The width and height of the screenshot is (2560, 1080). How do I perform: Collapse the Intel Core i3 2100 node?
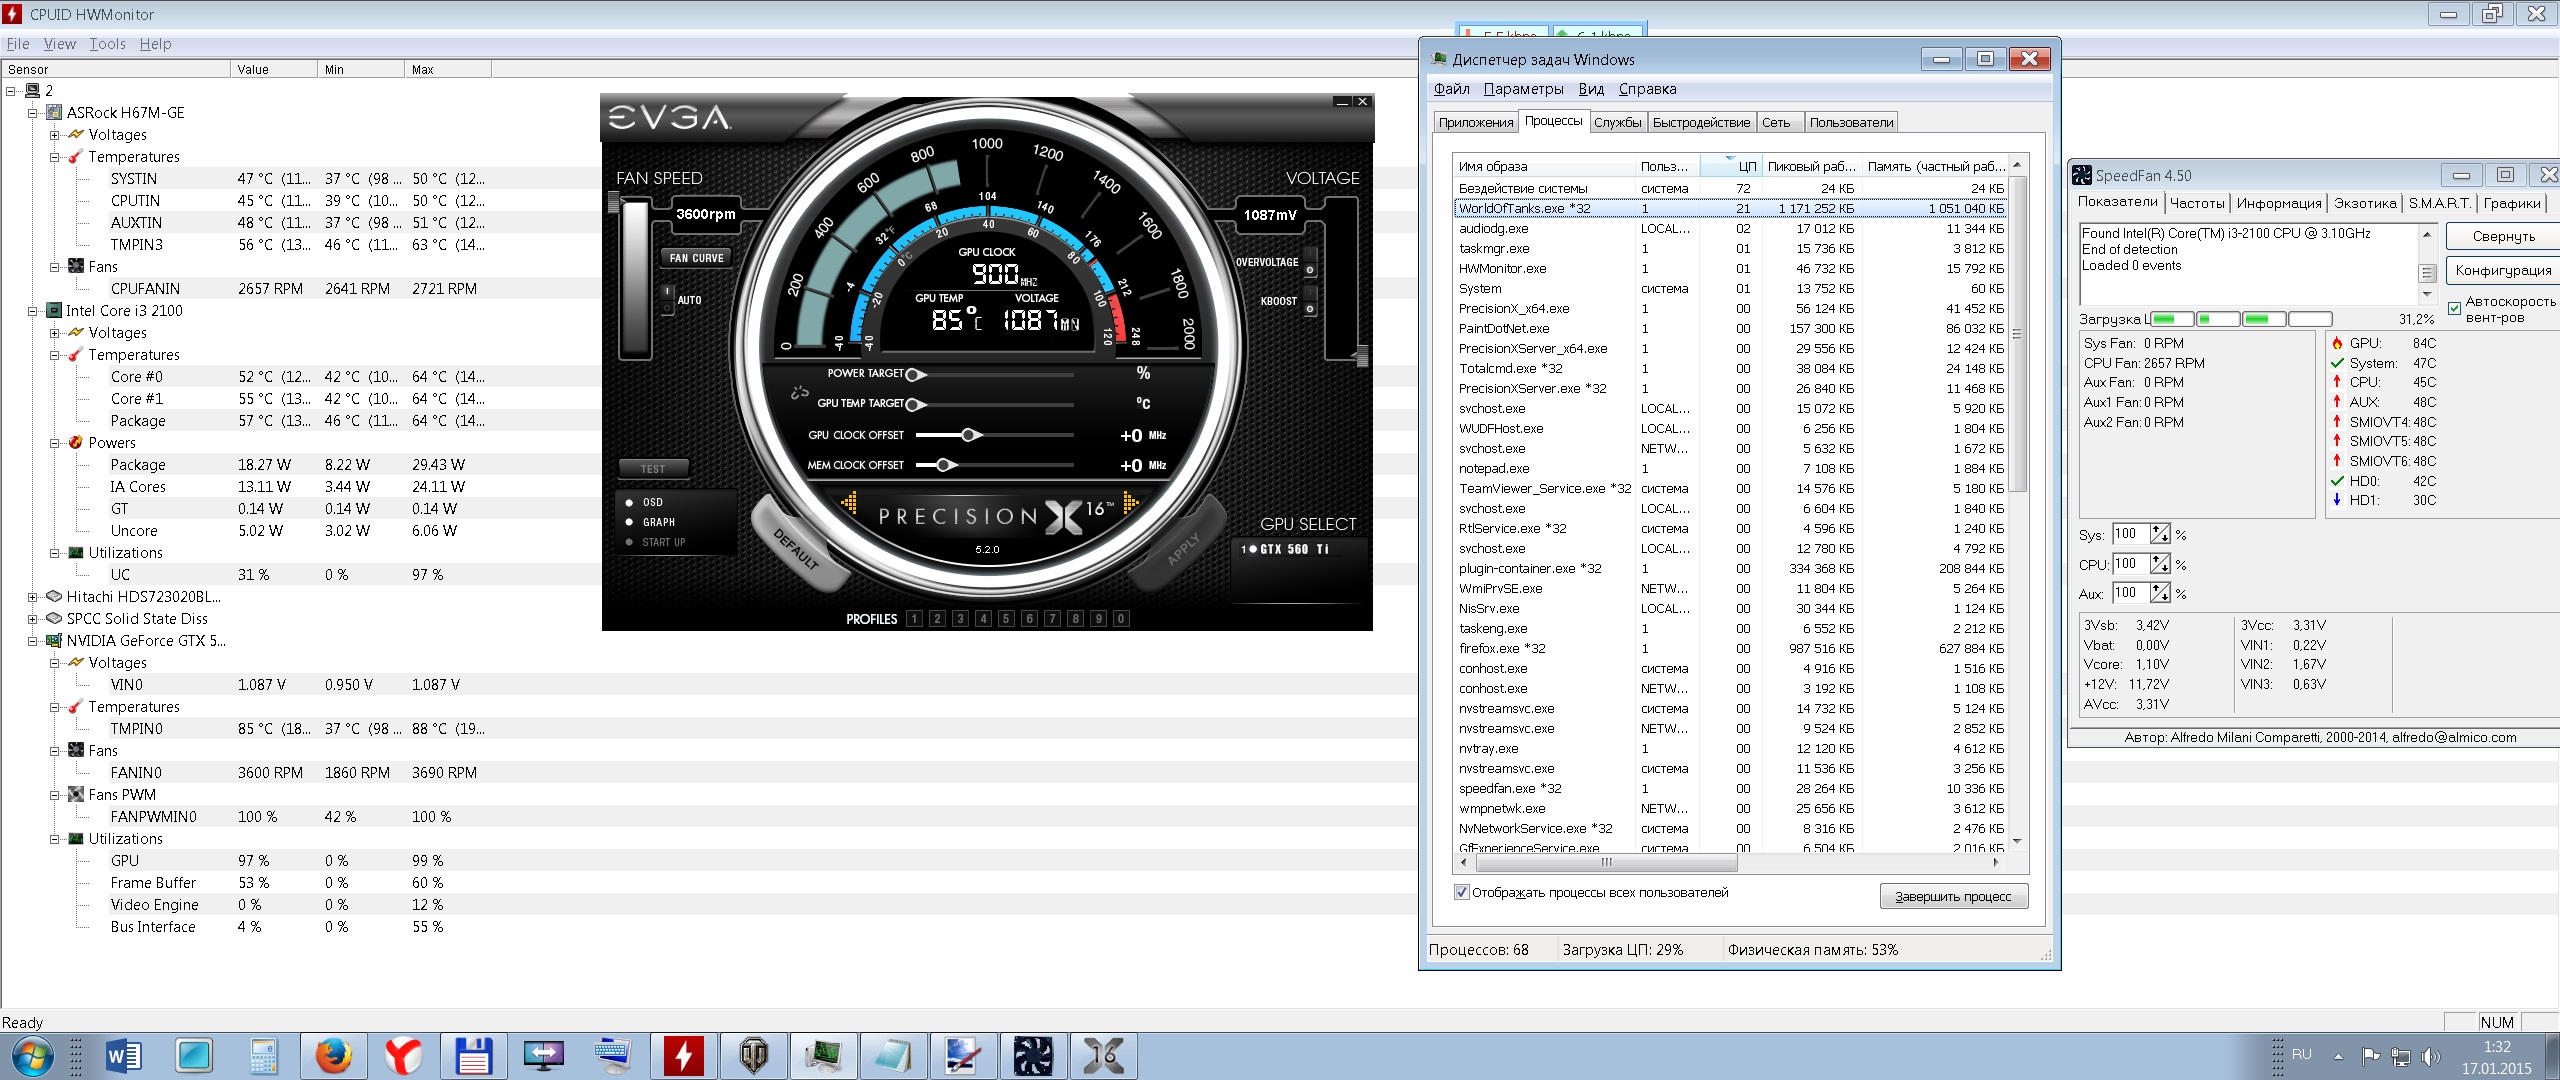(33, 311)
